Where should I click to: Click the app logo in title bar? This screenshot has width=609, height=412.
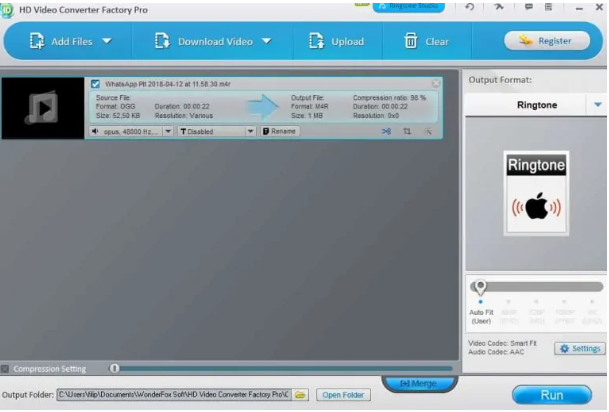[7, 10]
